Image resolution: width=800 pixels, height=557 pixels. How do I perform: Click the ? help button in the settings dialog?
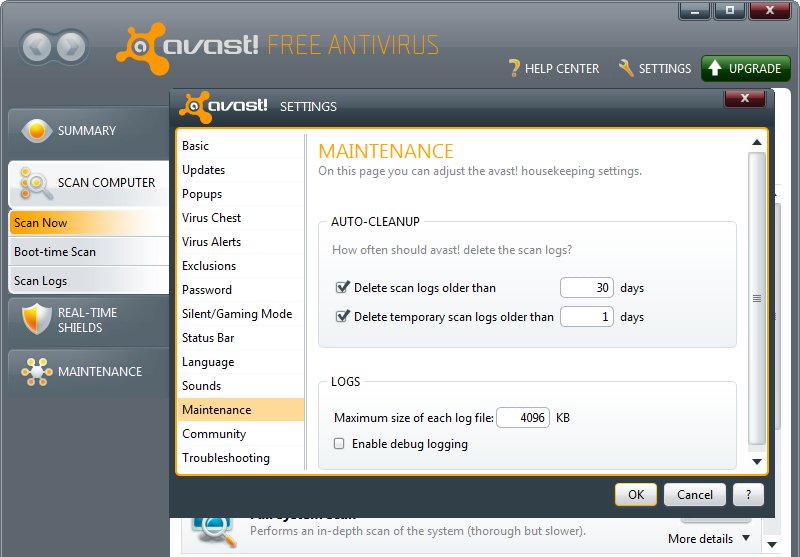tap(748, 495)
